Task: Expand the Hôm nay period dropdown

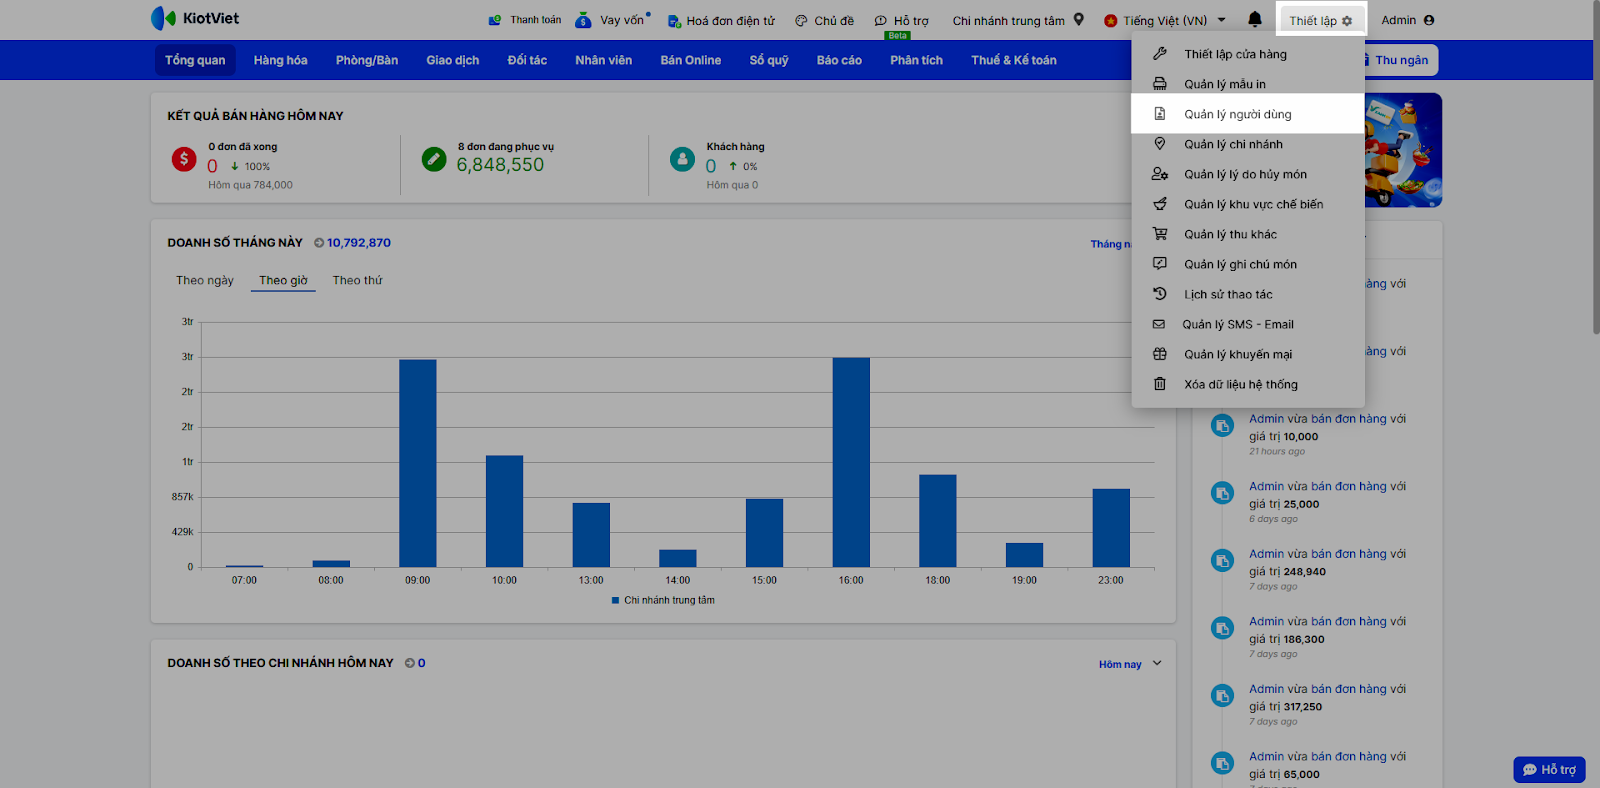Action: [x=1130, y=664]
